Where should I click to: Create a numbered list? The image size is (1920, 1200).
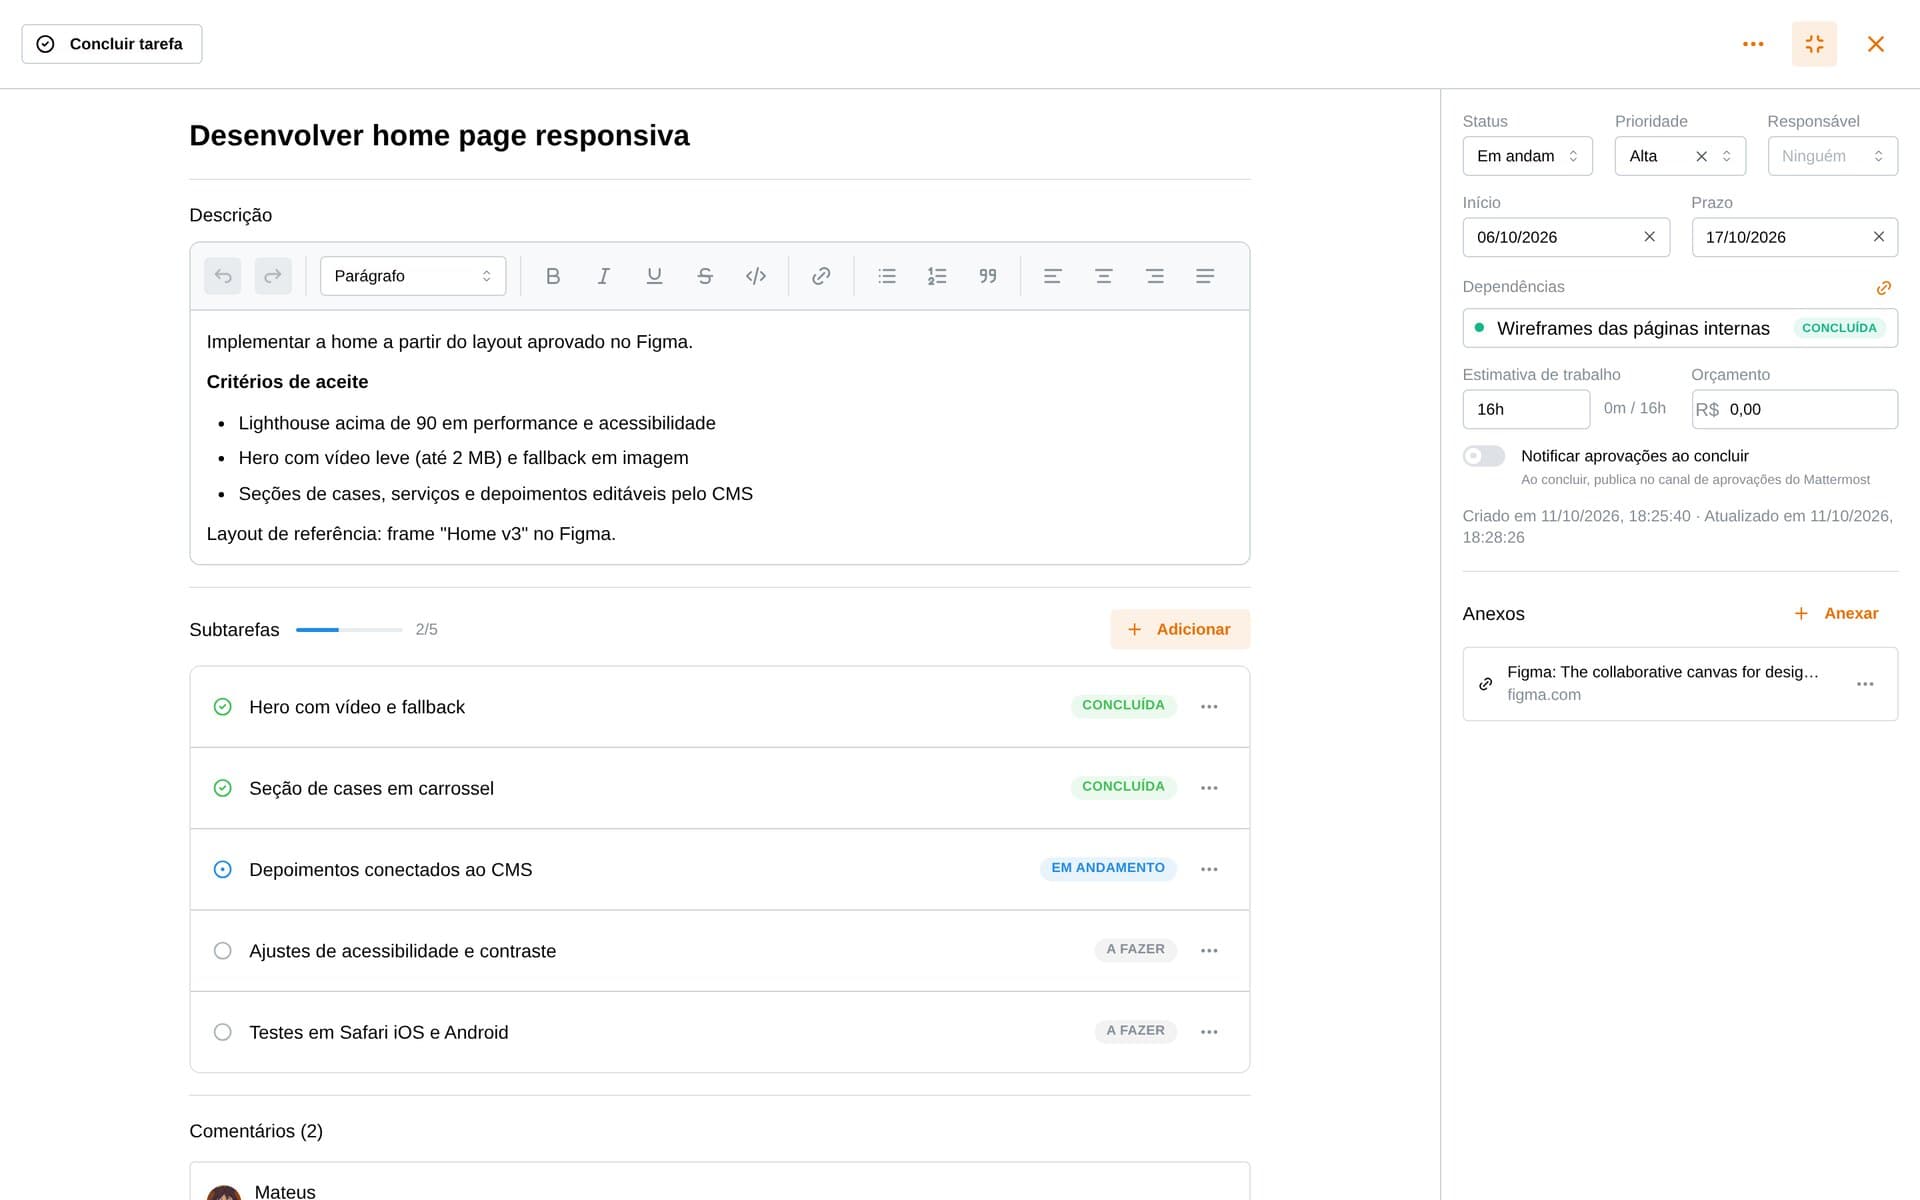[x=937, y=276]
